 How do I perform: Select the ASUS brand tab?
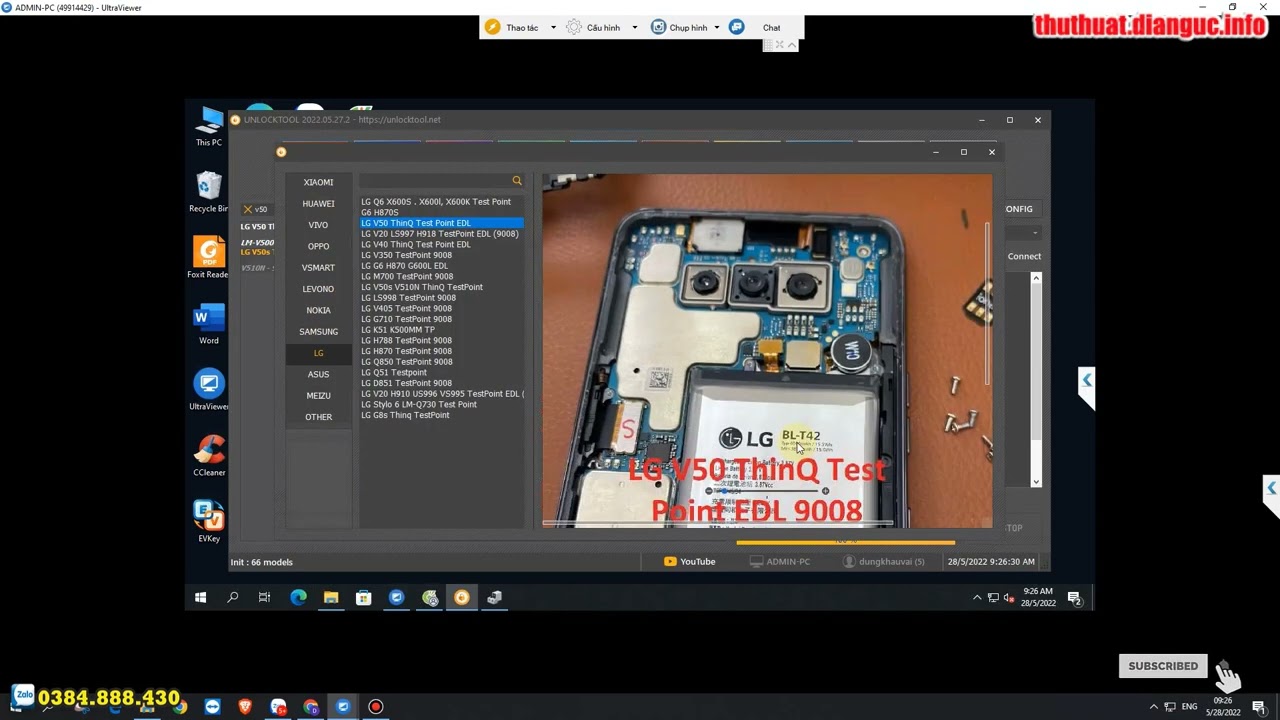point(318,374)
